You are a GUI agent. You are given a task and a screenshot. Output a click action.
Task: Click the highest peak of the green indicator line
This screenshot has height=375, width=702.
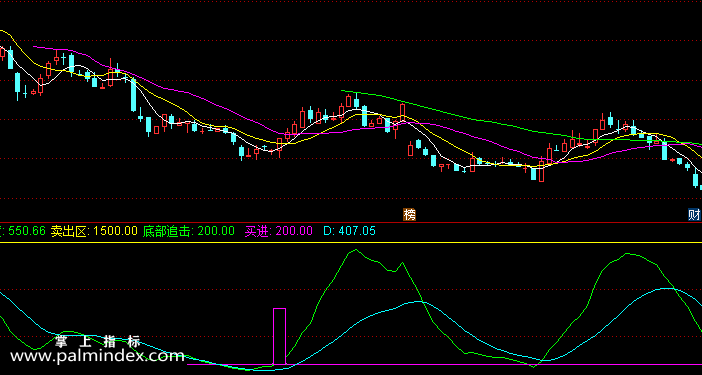356,250
